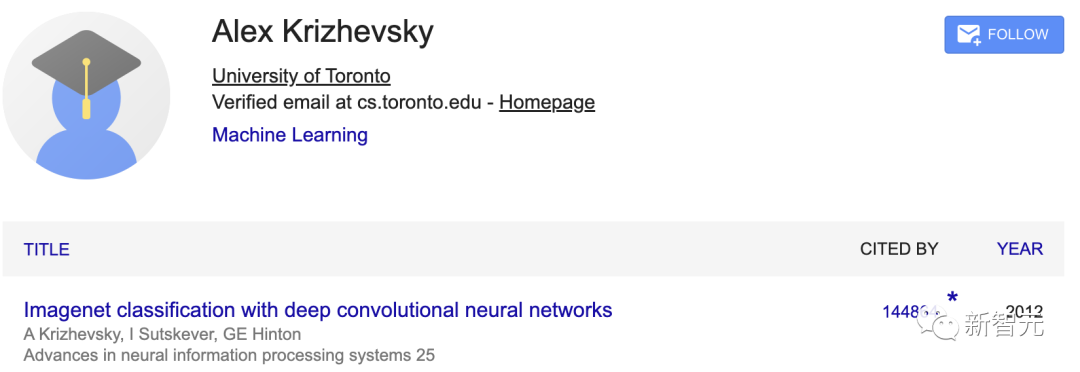Image resolution: width=1080 pixels, height=372 pixels.
Task: Click the authors line A Krizhevsky, I Sutskever
Action: (x=162, y=335)
